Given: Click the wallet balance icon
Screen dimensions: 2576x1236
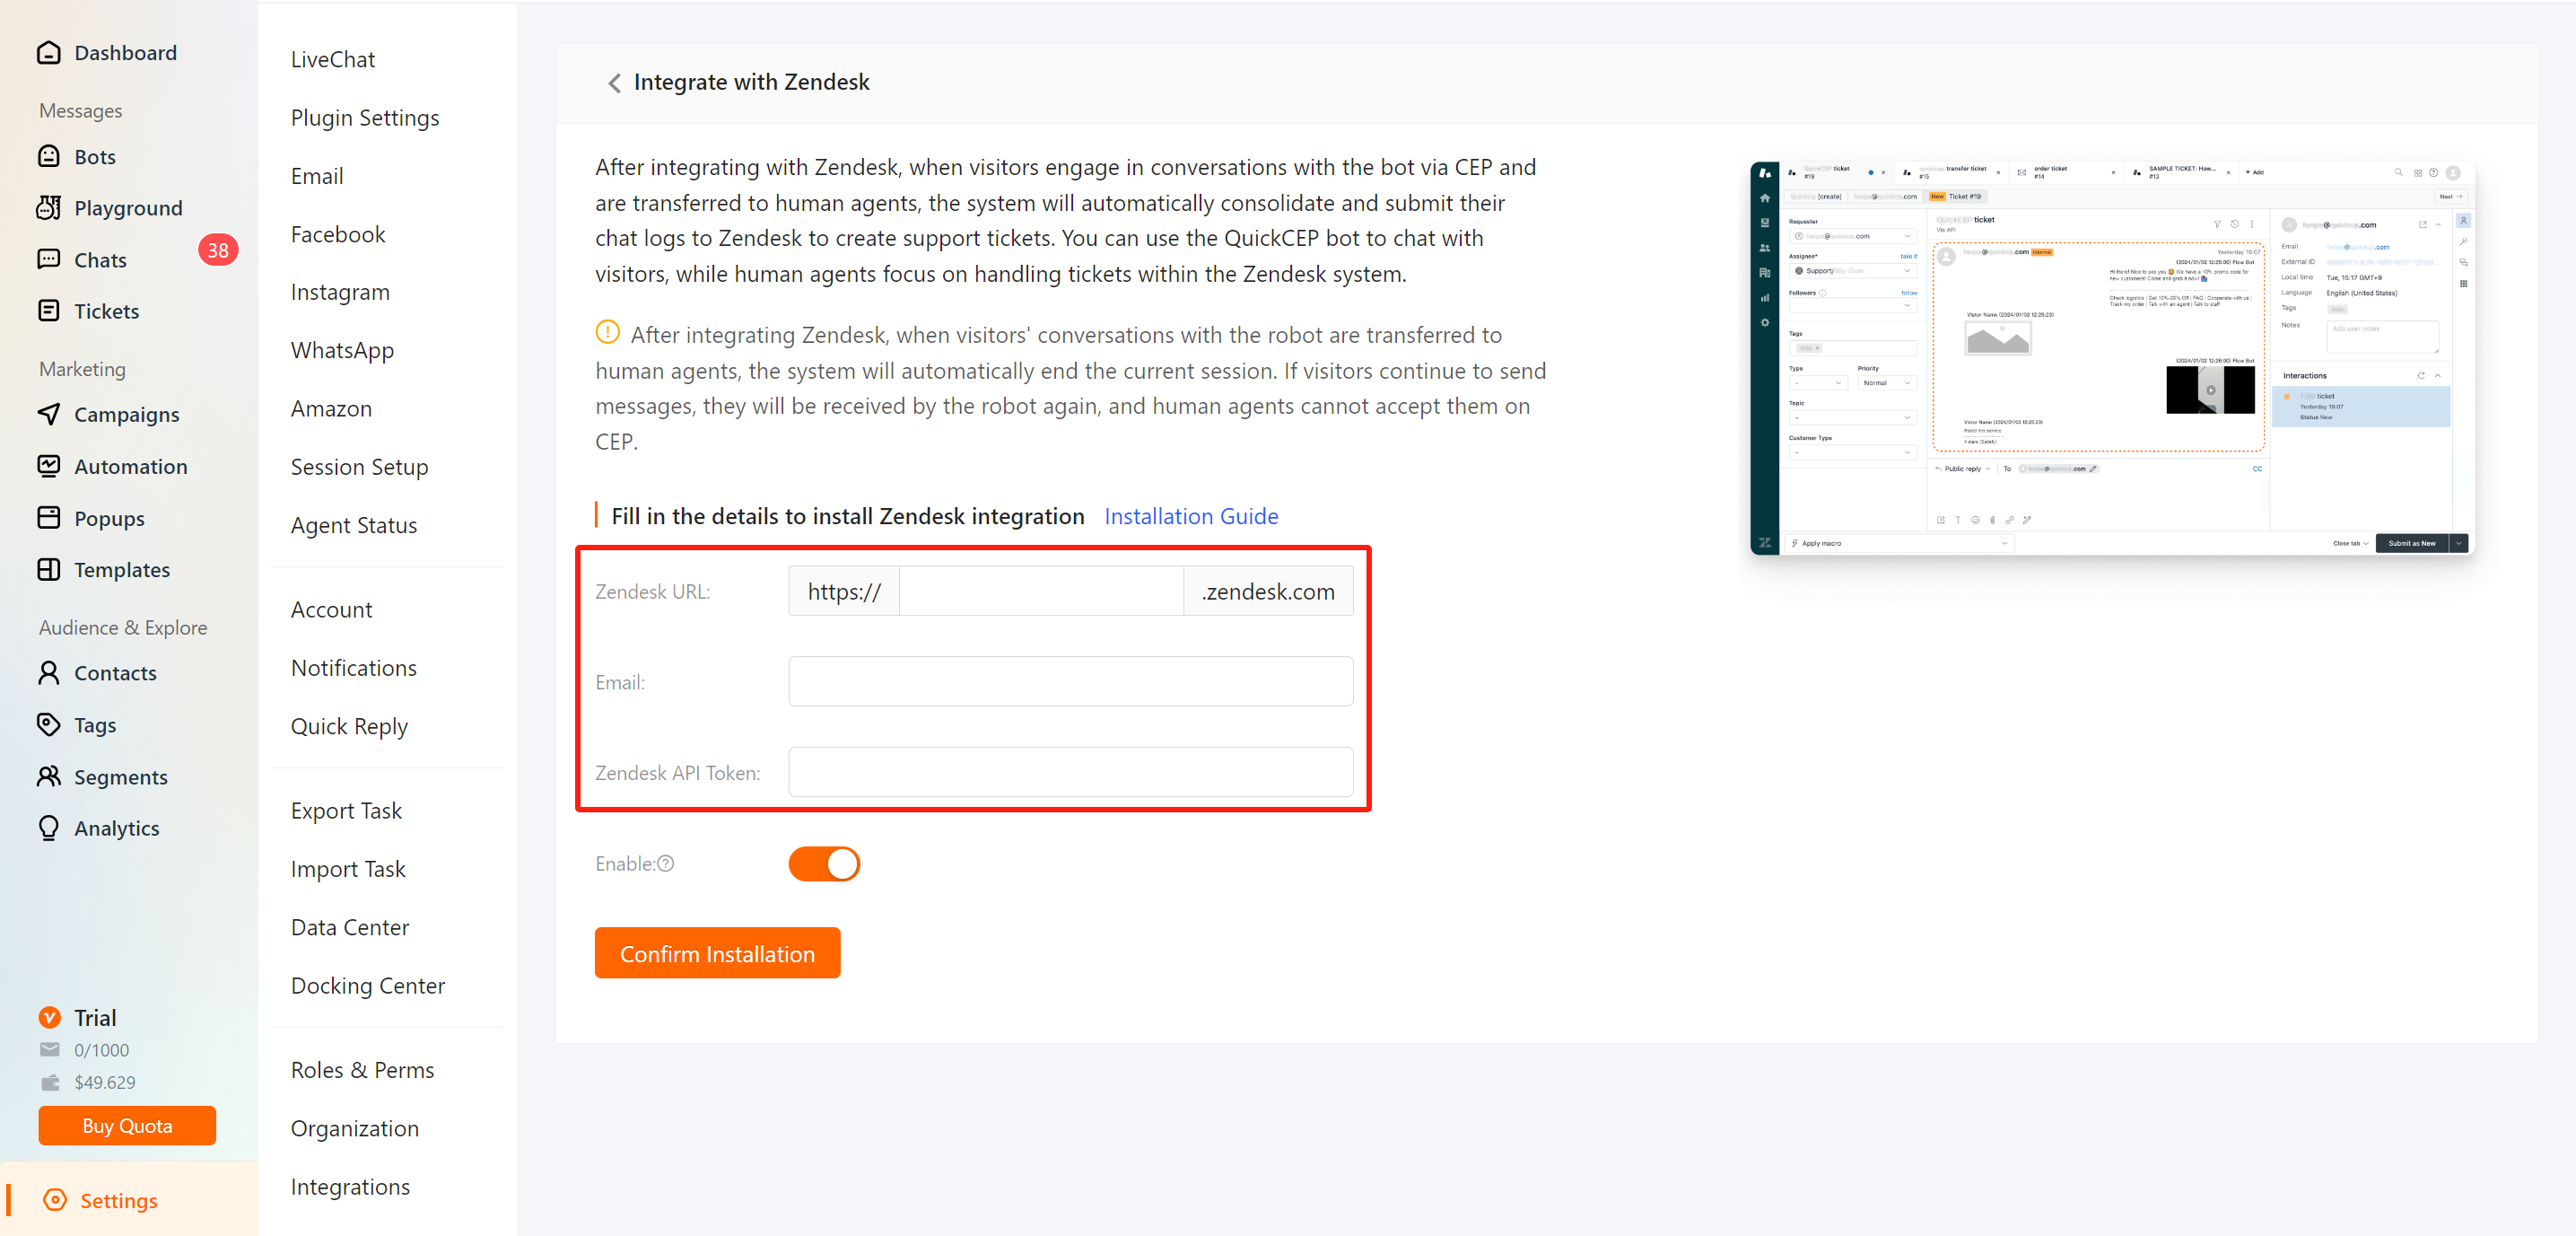Looking at the screenshot, I should (49, 1082).
